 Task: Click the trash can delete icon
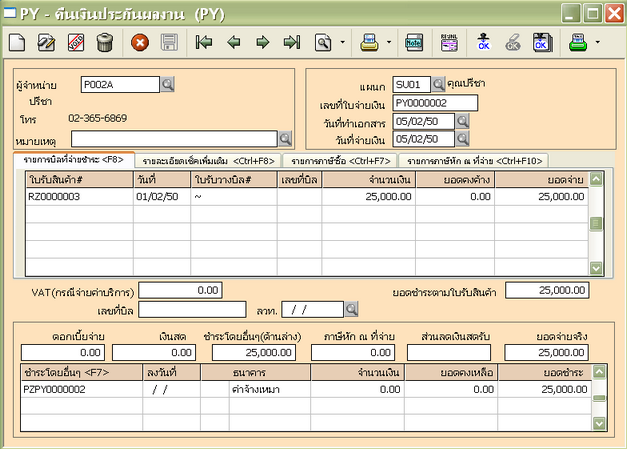(x=104, y=42)
